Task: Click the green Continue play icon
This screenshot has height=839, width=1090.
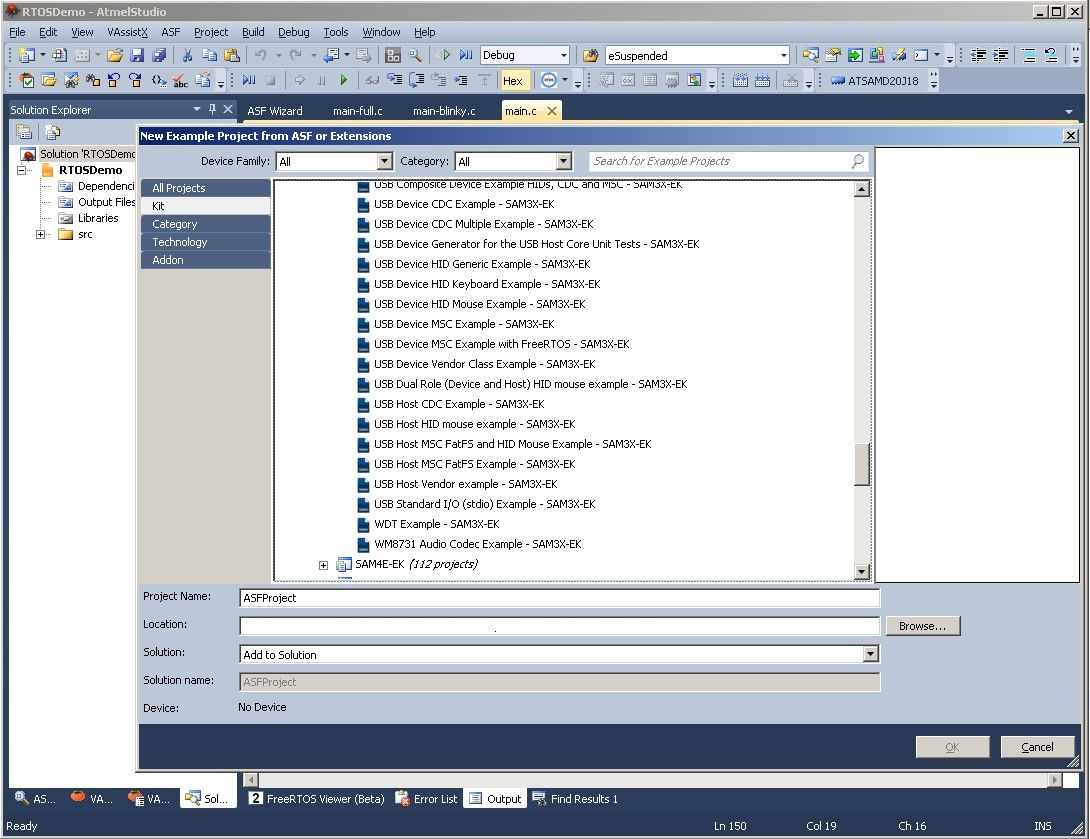Action: 343,81
